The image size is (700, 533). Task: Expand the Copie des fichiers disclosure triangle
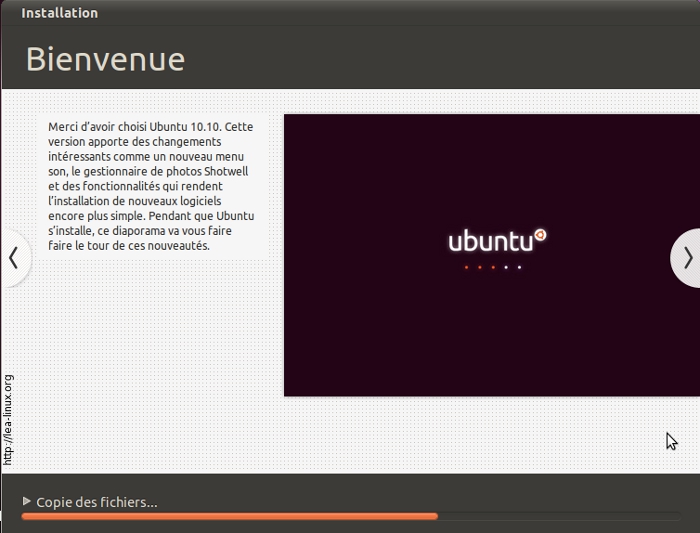[27, 501]
